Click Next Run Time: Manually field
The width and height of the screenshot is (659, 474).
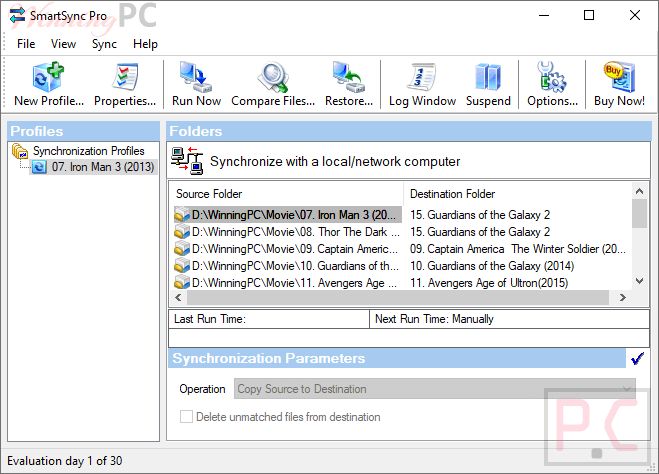coord(509,319)
